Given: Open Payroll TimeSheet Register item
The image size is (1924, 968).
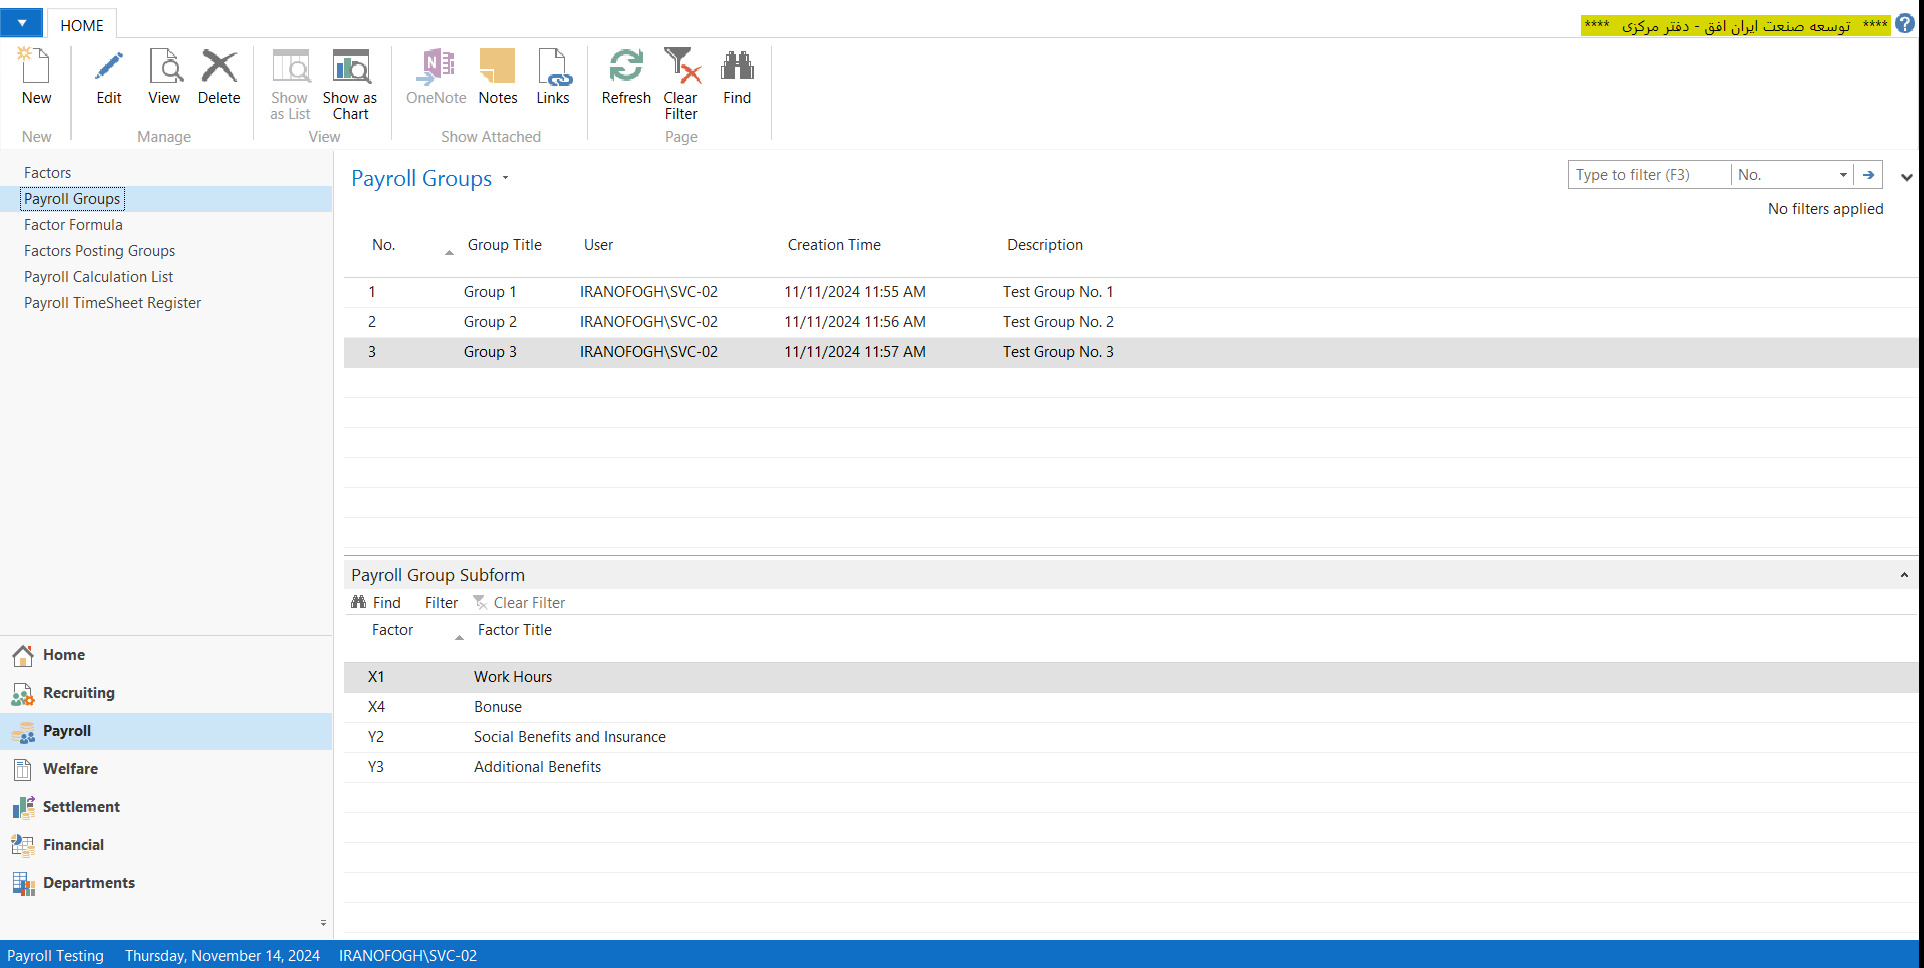Looking at the screenshot, I should click(x=112, y=303).
